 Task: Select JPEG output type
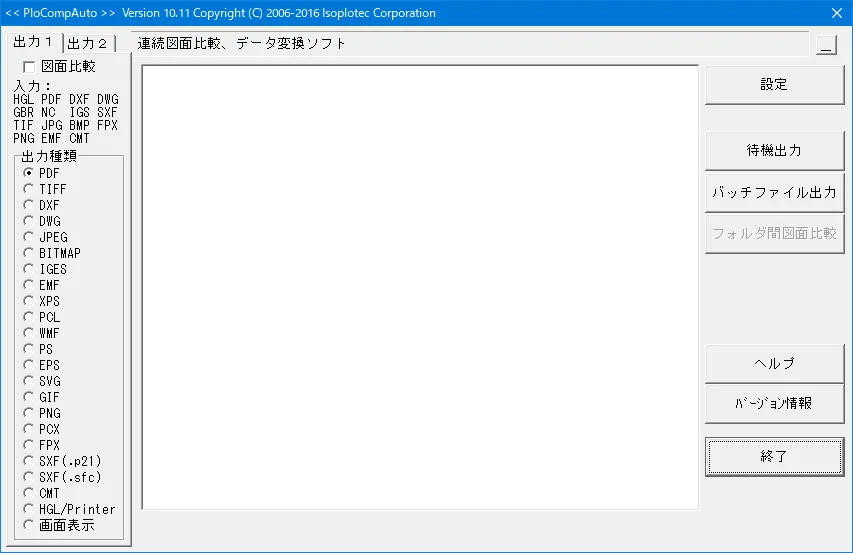(x=46, y=237)
